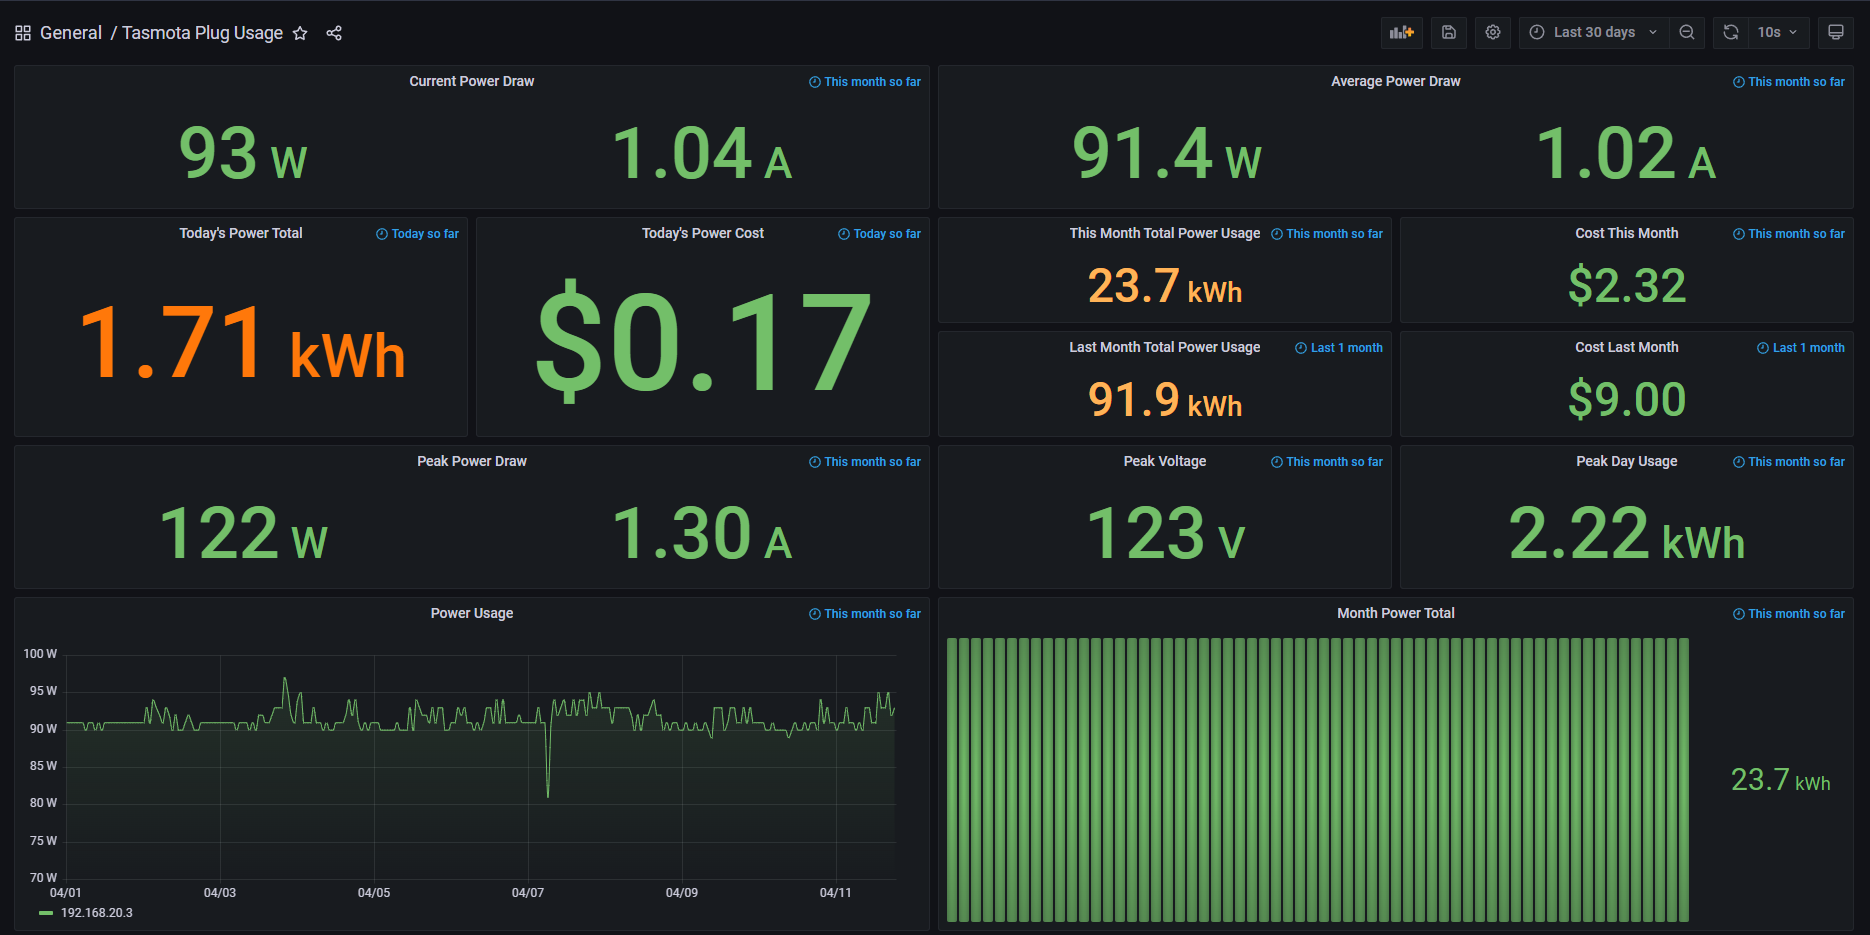
Task: Open the Month Power Total panel menu
Action: tap(1395, 613)
